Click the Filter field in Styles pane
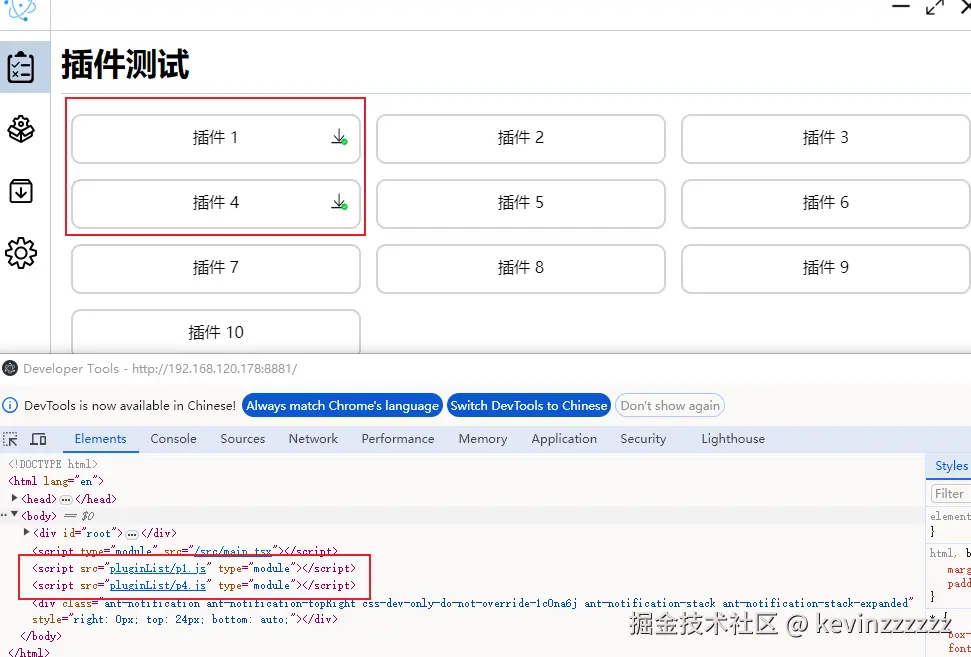 tap(951, 494)
